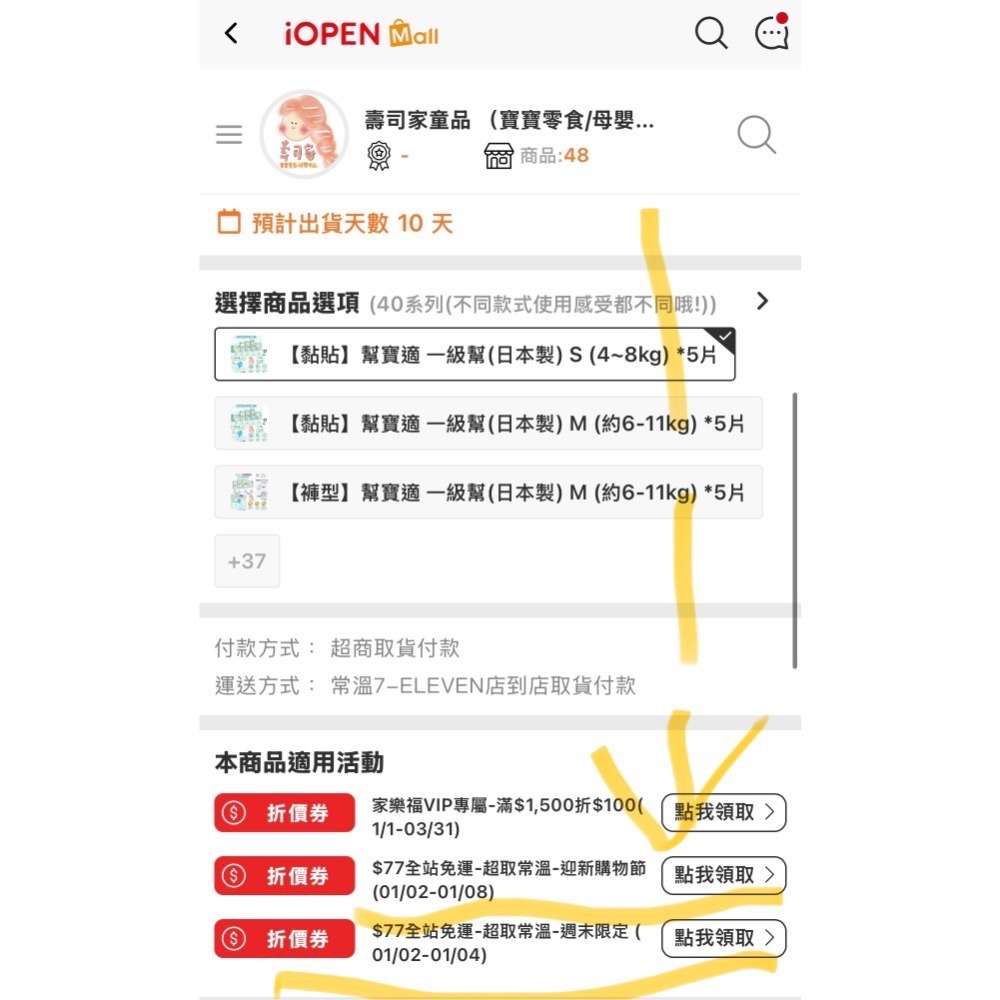Open the store hamburger menu

[229, 135]
